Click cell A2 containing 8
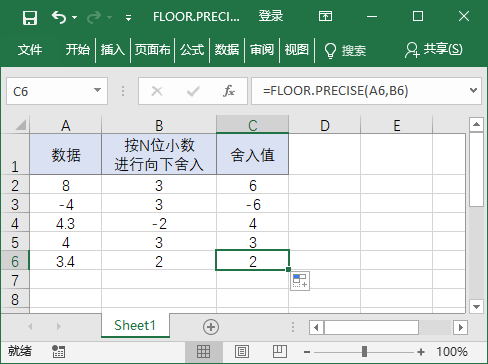Screen dimensions: 488x364 click(66, 185)
